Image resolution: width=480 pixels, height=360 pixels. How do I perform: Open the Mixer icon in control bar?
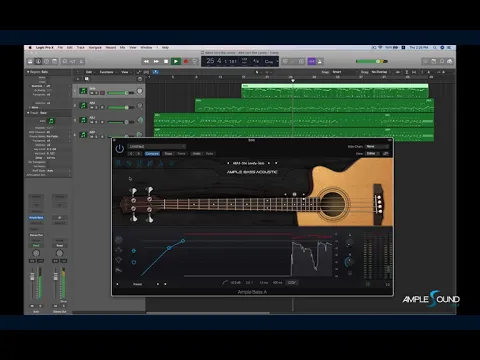(73, 61)
